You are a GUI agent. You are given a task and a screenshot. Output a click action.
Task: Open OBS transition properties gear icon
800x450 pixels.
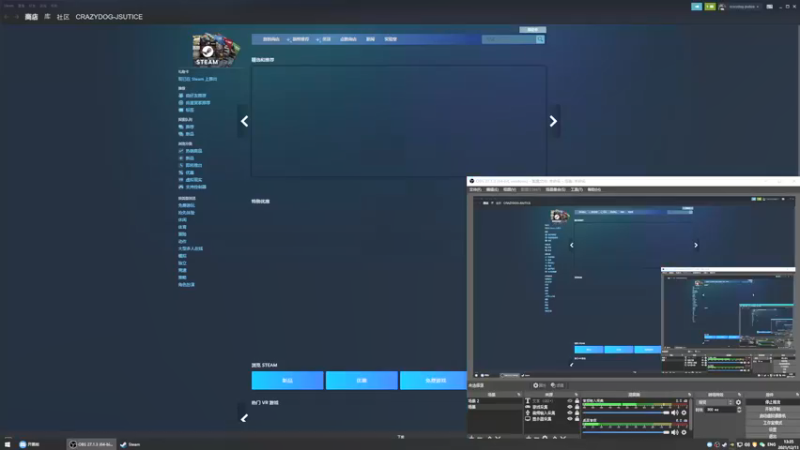738,402
